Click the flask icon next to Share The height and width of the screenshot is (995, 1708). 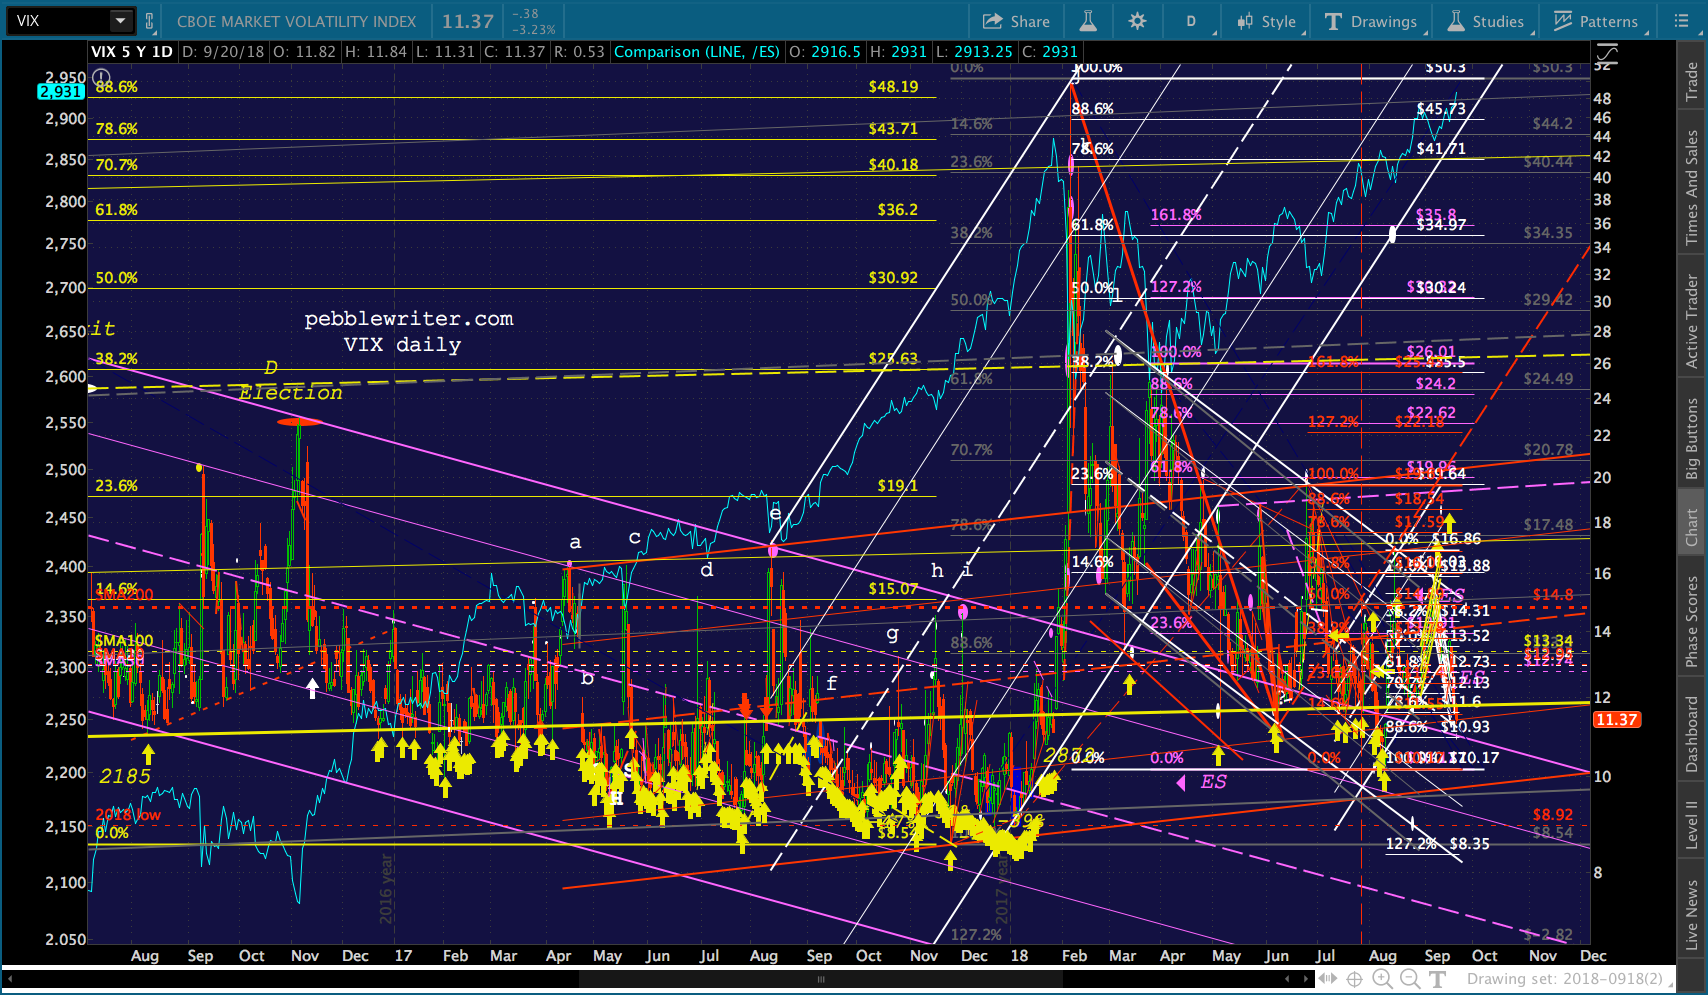tap(1088, 21)
